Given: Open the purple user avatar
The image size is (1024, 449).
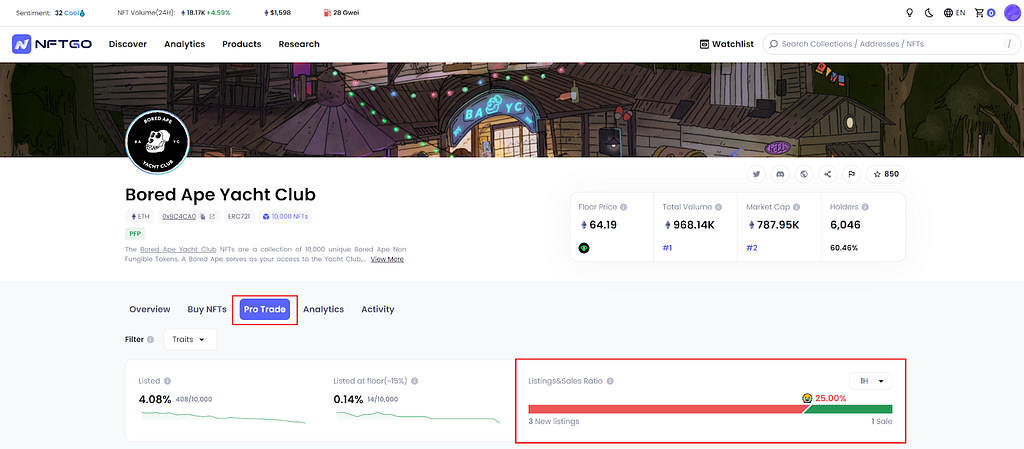Looking at the screenshot, I should [1012, 12].
